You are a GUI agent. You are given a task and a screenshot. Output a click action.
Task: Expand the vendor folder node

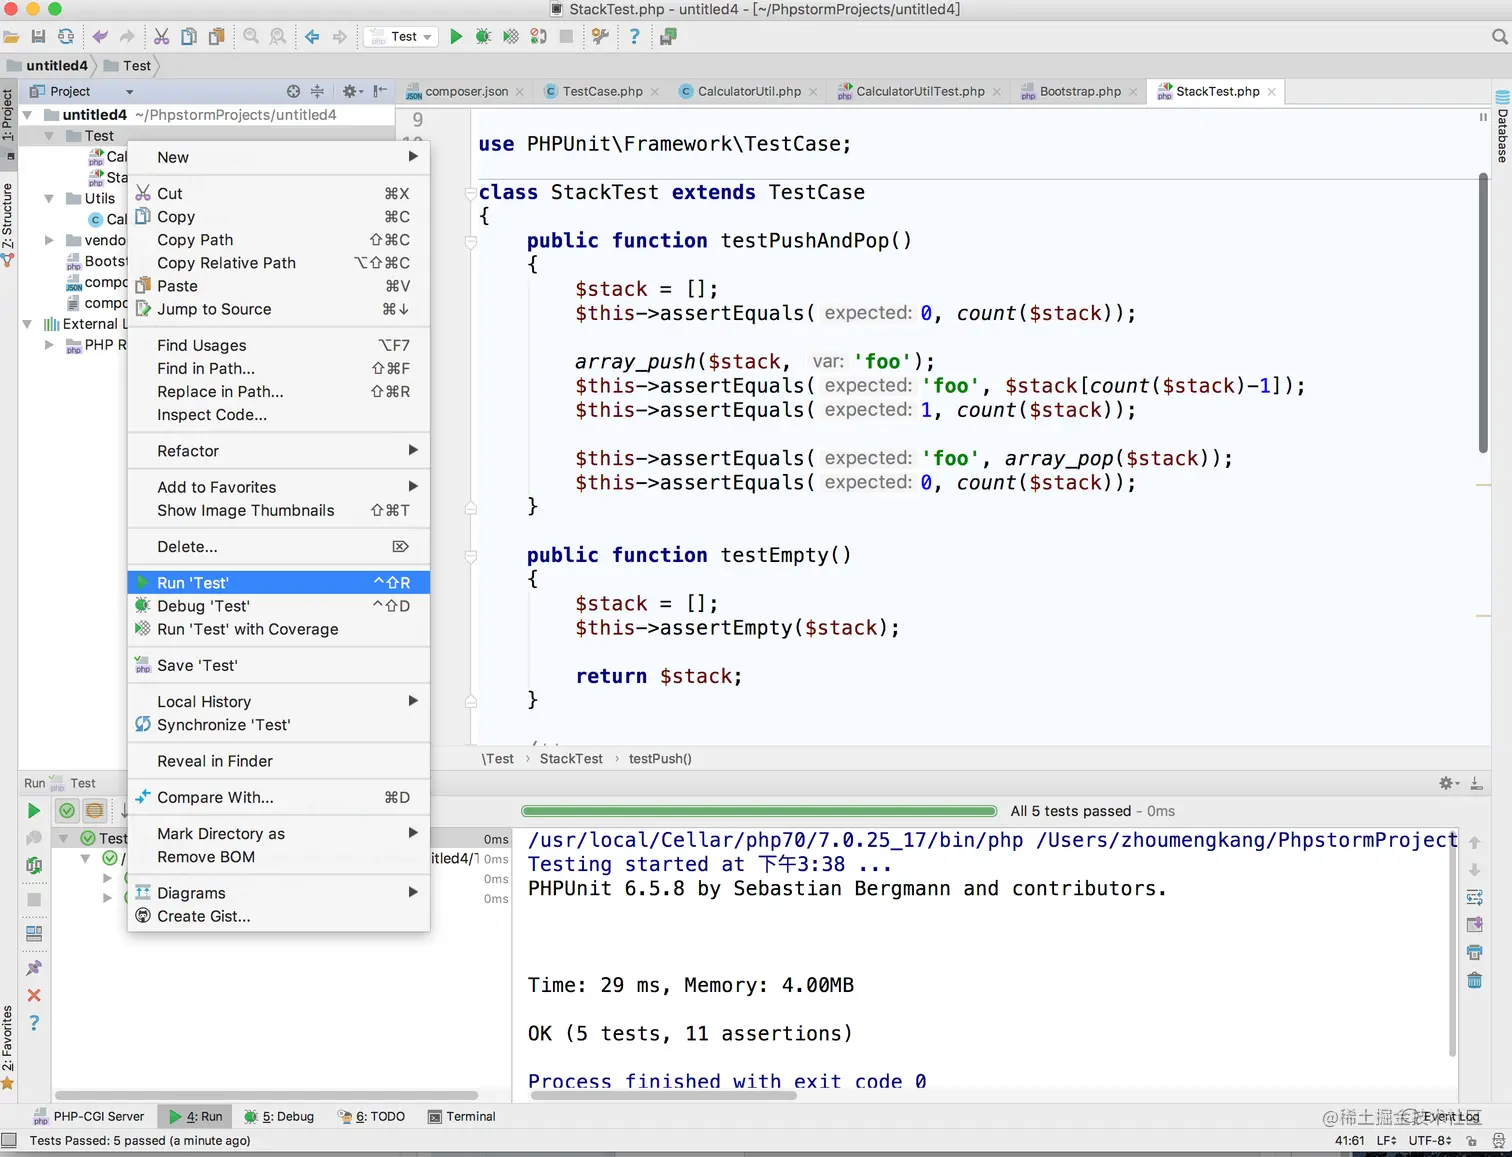[49, 240]
